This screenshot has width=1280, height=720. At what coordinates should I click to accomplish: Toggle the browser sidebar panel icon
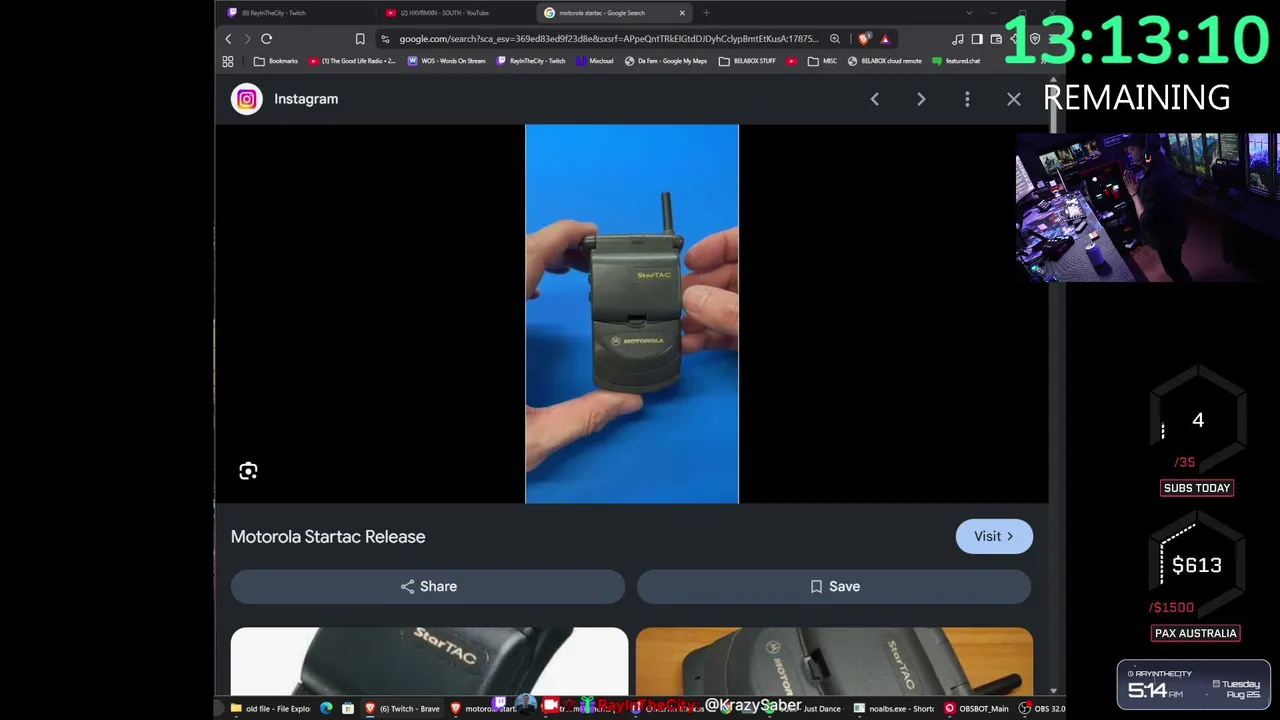point(977,39)
